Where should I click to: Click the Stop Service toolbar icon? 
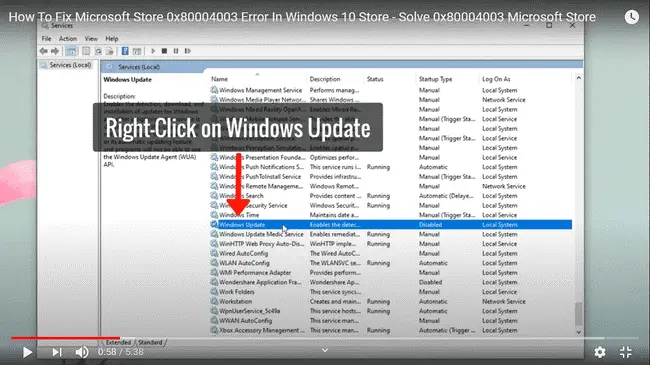164,51
